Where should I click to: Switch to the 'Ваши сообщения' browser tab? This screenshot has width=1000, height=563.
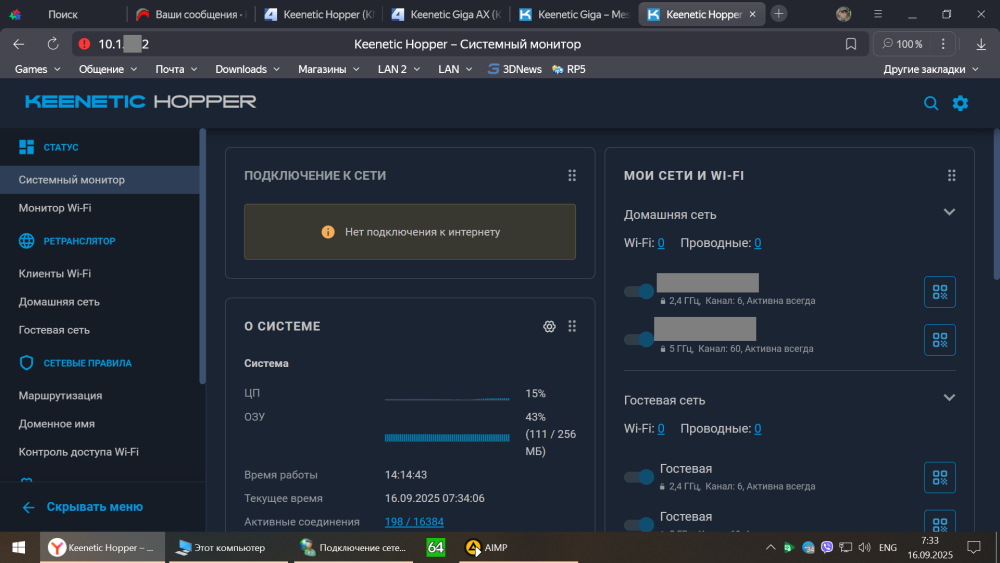(191, 14)
